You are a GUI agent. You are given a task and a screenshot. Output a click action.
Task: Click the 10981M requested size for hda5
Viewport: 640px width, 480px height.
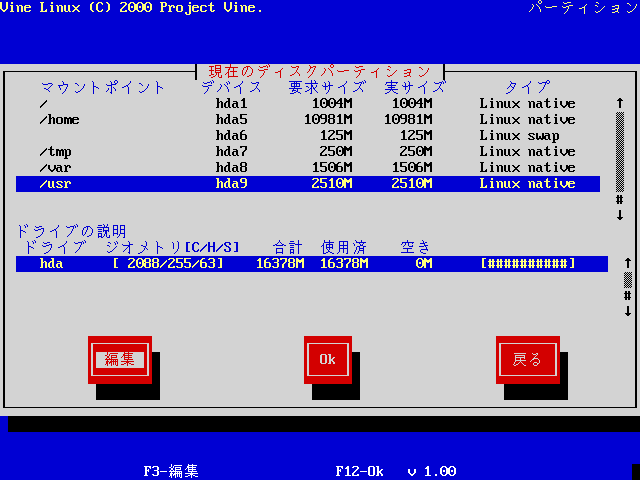pyautogui.click(x=328, y=120)
